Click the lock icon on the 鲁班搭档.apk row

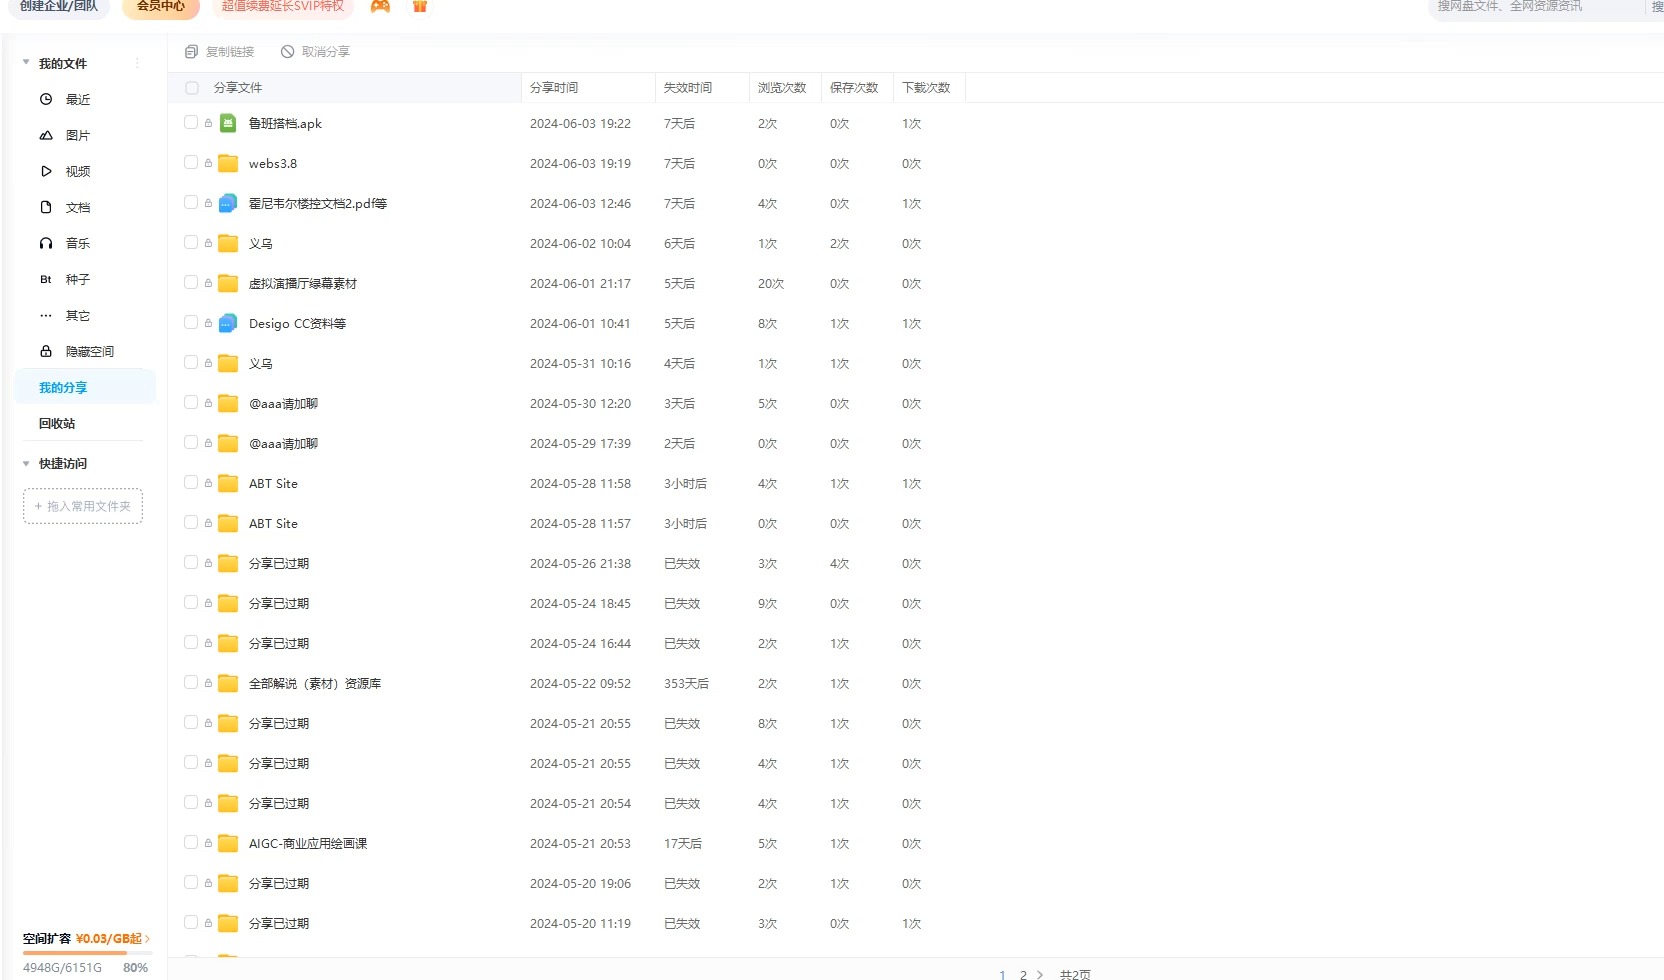208,123
